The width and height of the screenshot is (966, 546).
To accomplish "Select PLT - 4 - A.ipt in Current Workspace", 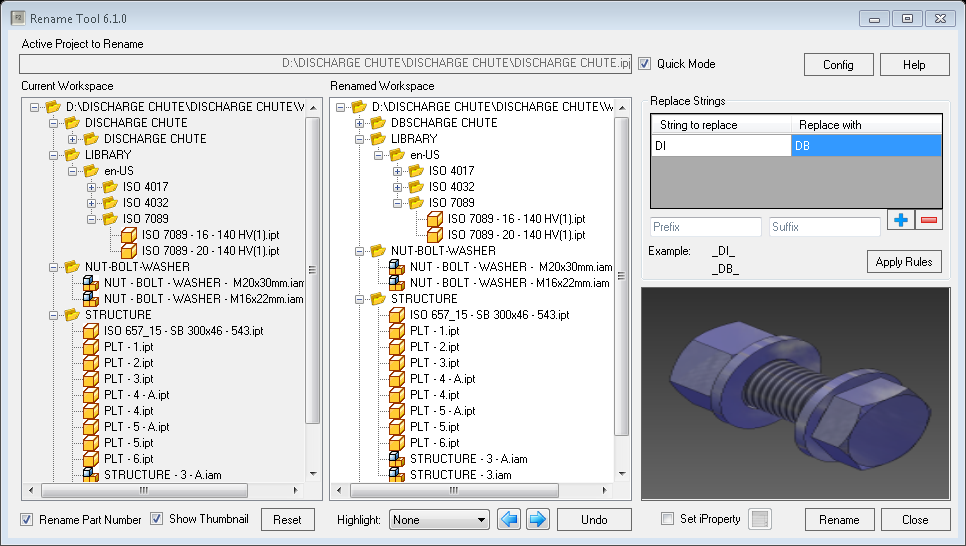I will 138,395.
